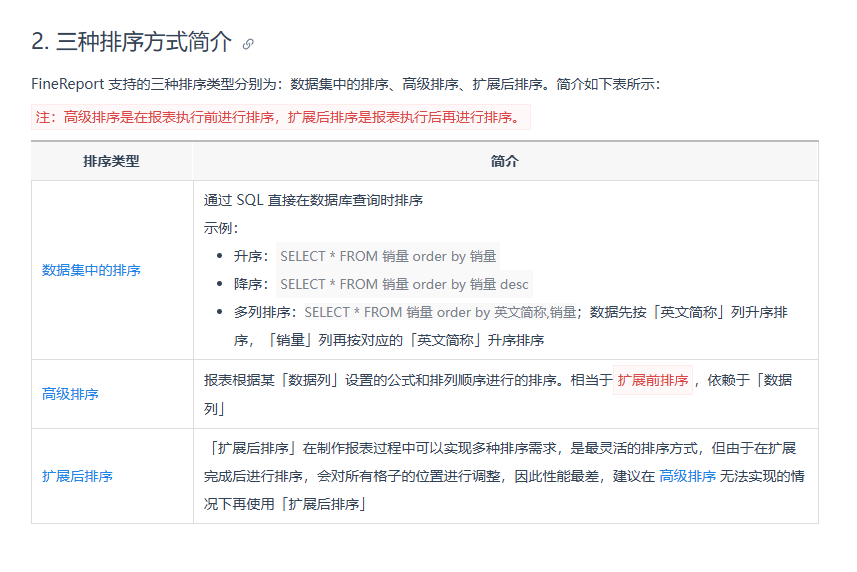Image resolution: width=857 pixels, height=572 pixels.
Task: Click the heading 2. 三种排序方式简介
Action: pyautogui.click(x=131, y=42)
